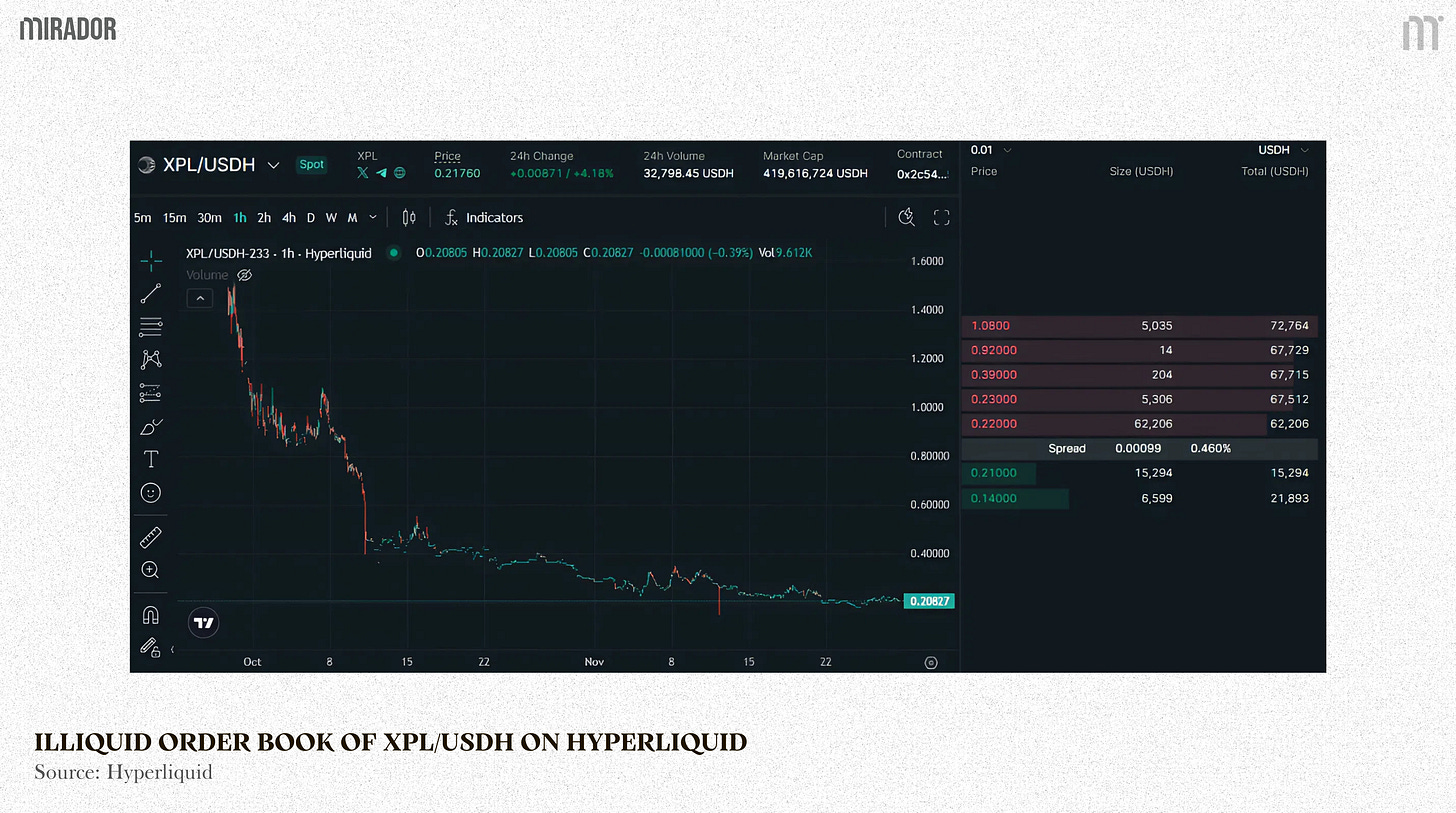Image resolution: width=1456 pixels, height=813 pixels.
Task: Select the 0.14000 bid order row
Action: pyautogui.click(x=1140, y=498)
